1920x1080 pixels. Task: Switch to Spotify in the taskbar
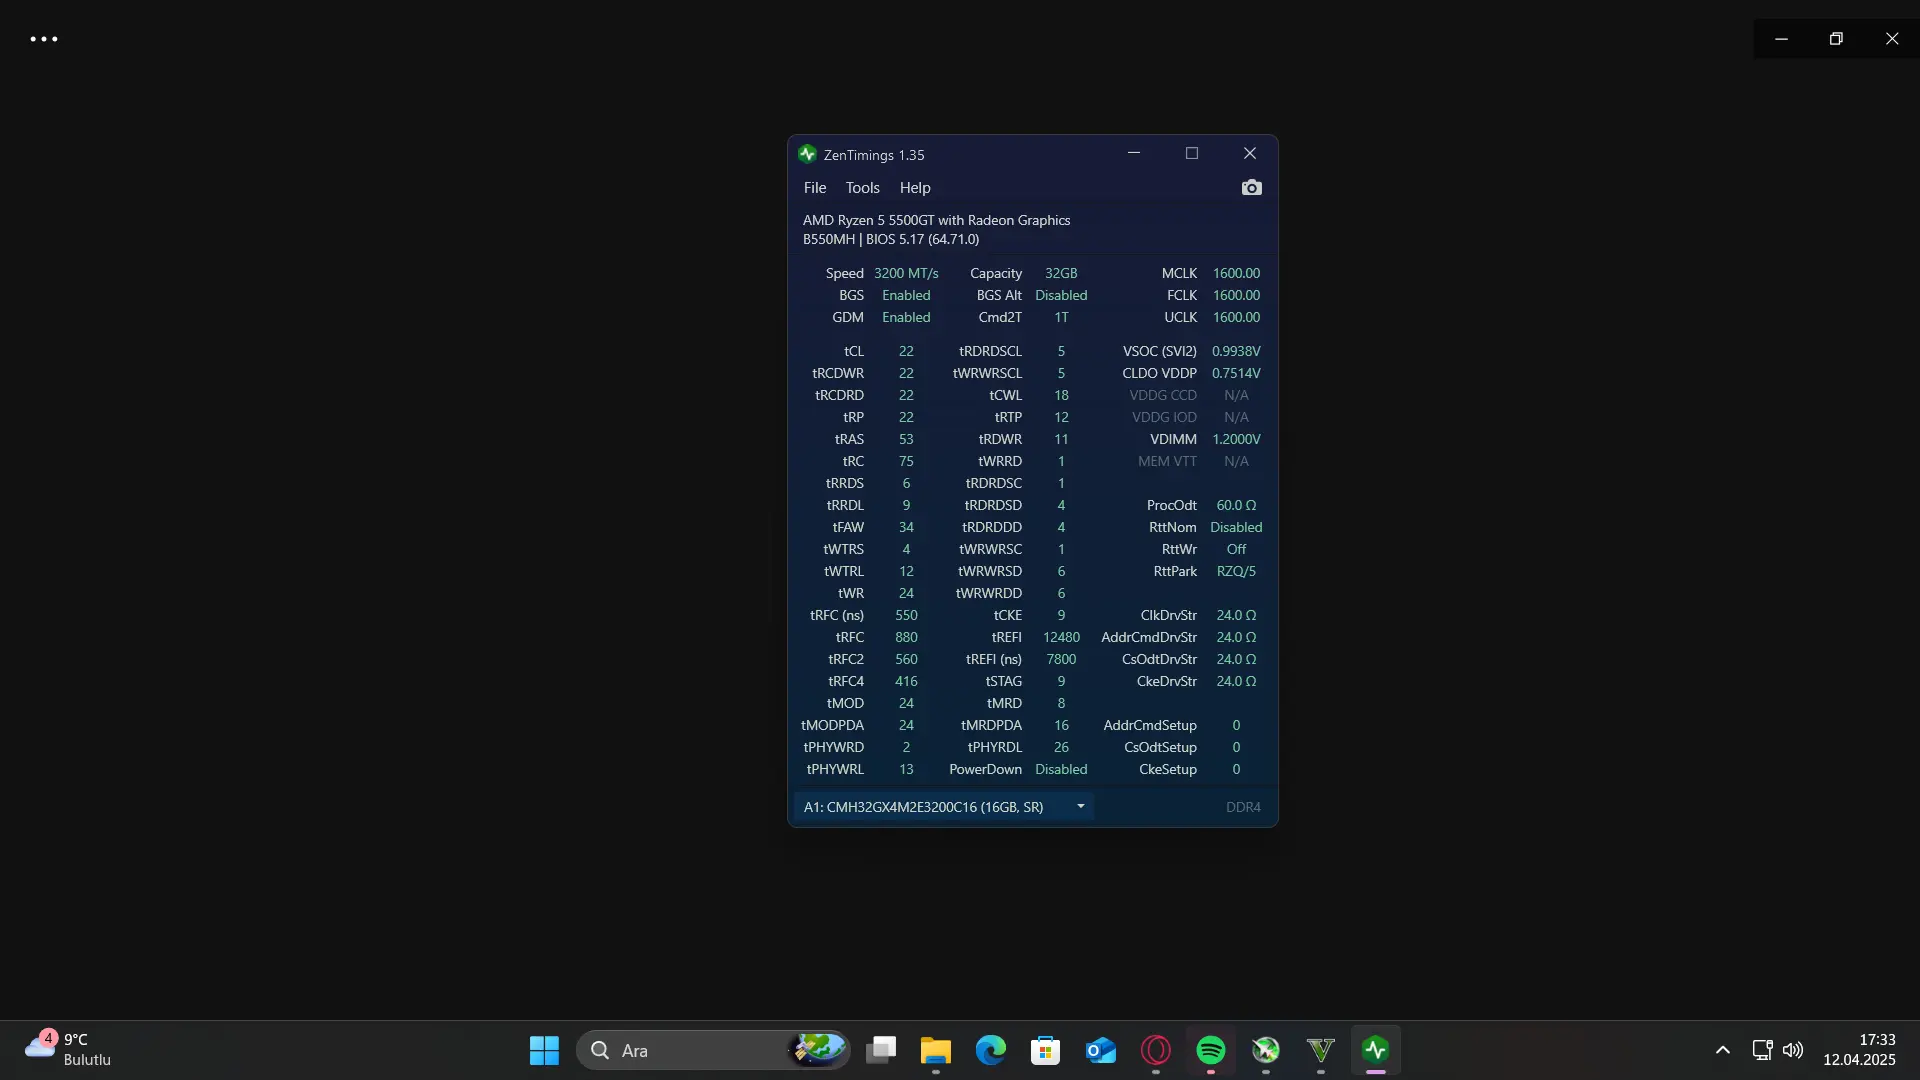coord(1211,1050)
